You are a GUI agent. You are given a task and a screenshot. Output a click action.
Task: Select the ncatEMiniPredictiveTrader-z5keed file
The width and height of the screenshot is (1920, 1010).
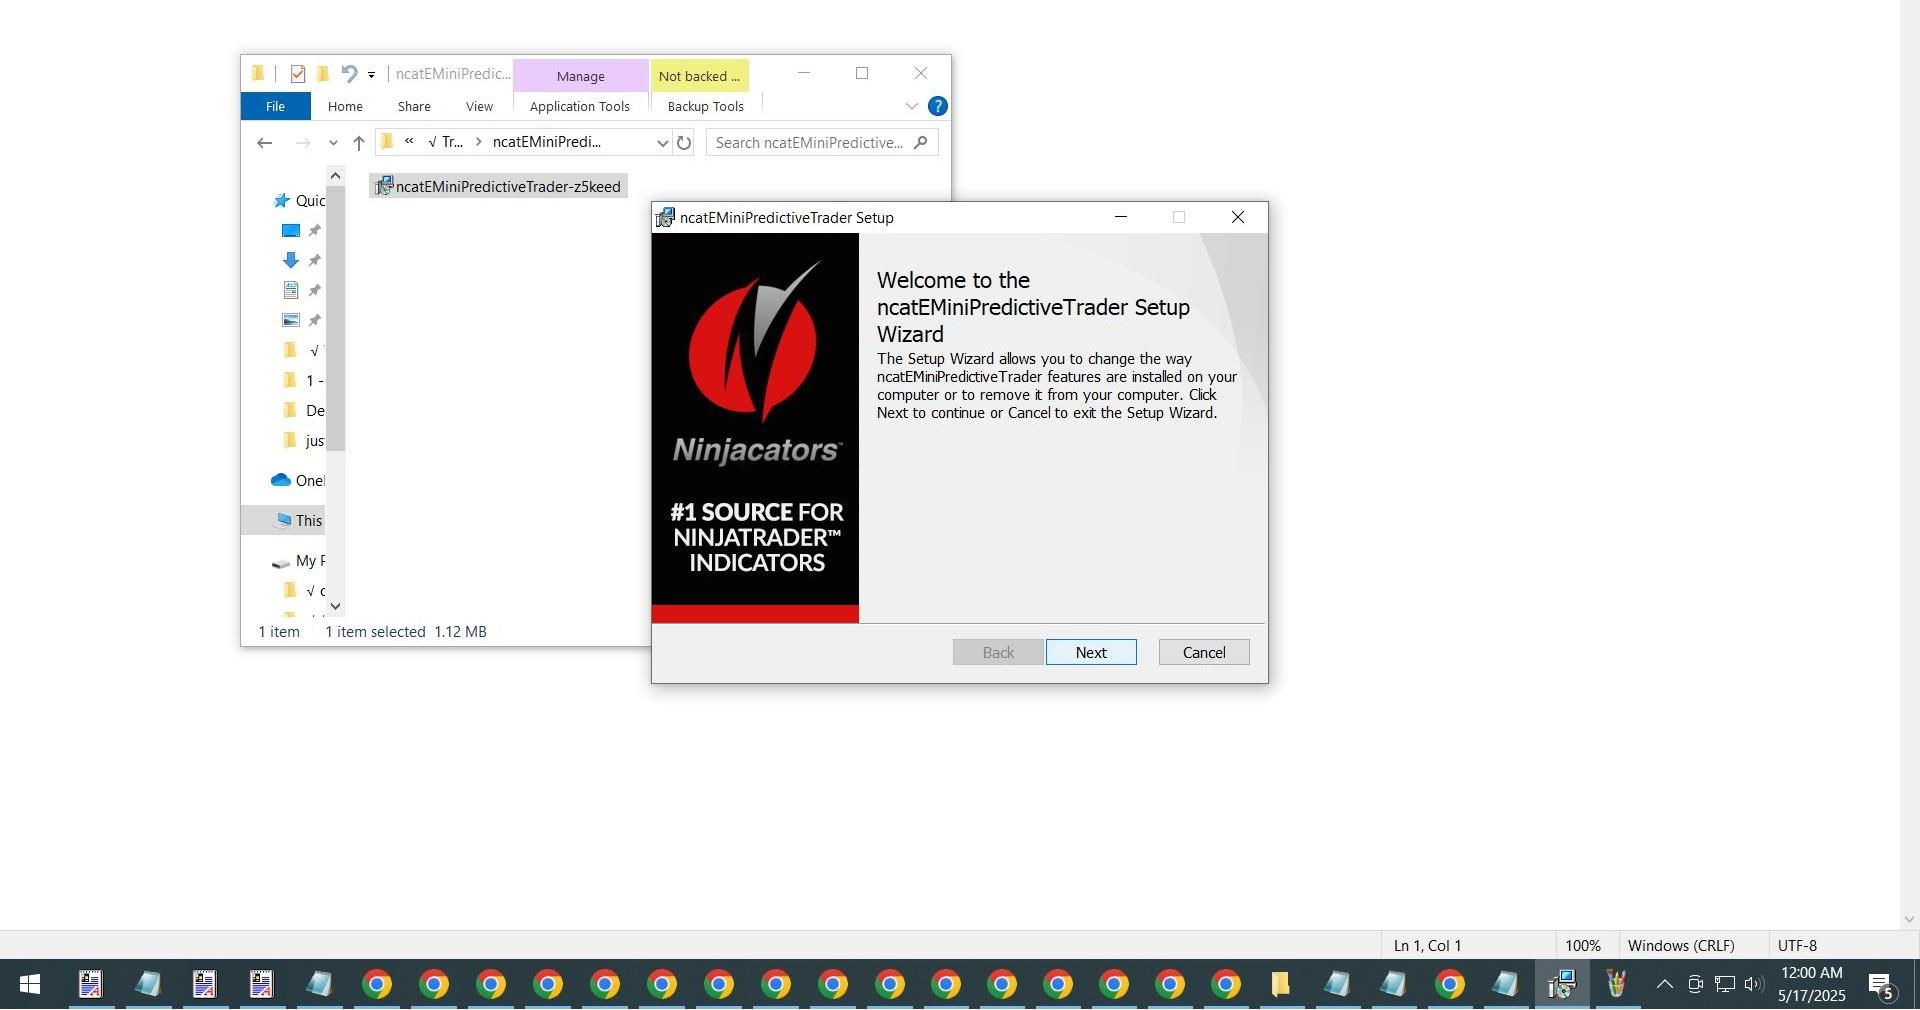498,186
